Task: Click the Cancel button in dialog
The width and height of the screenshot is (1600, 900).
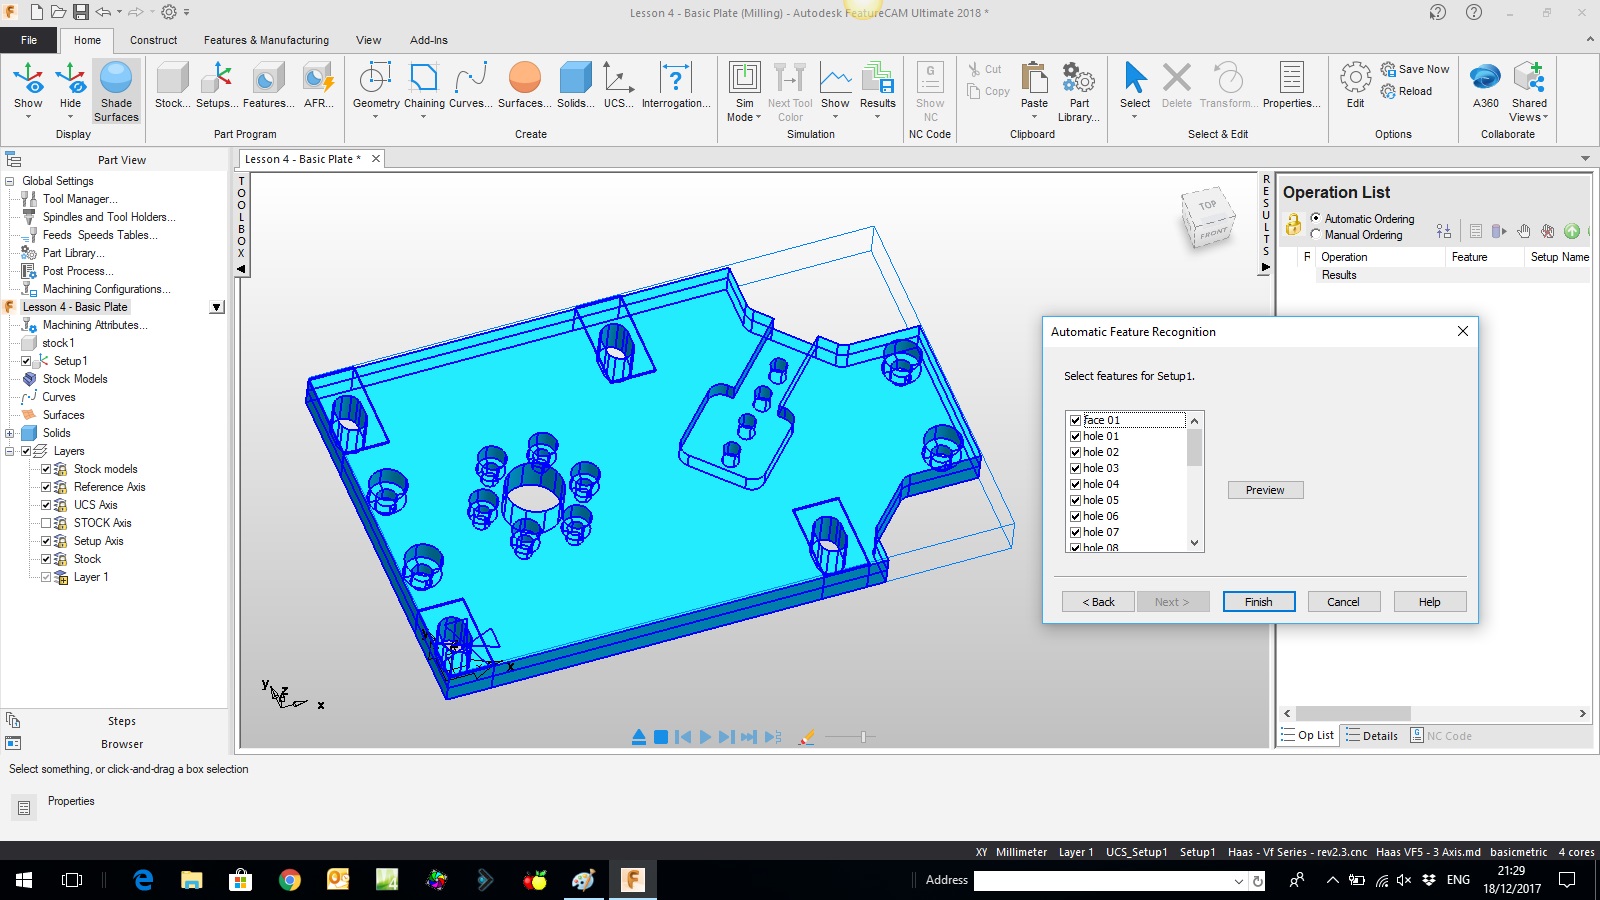Action: click(x=1343, y=602)
